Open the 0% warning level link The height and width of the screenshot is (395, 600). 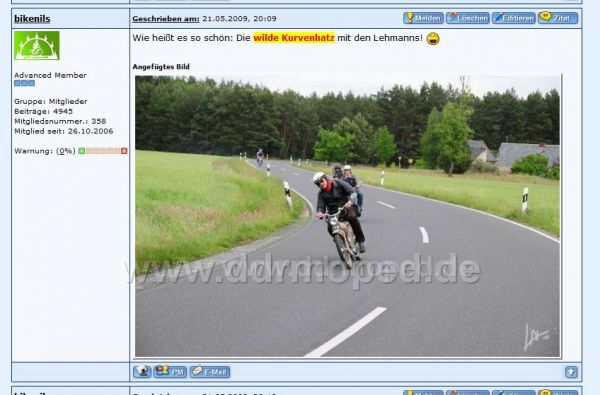(x=65, y=151)
